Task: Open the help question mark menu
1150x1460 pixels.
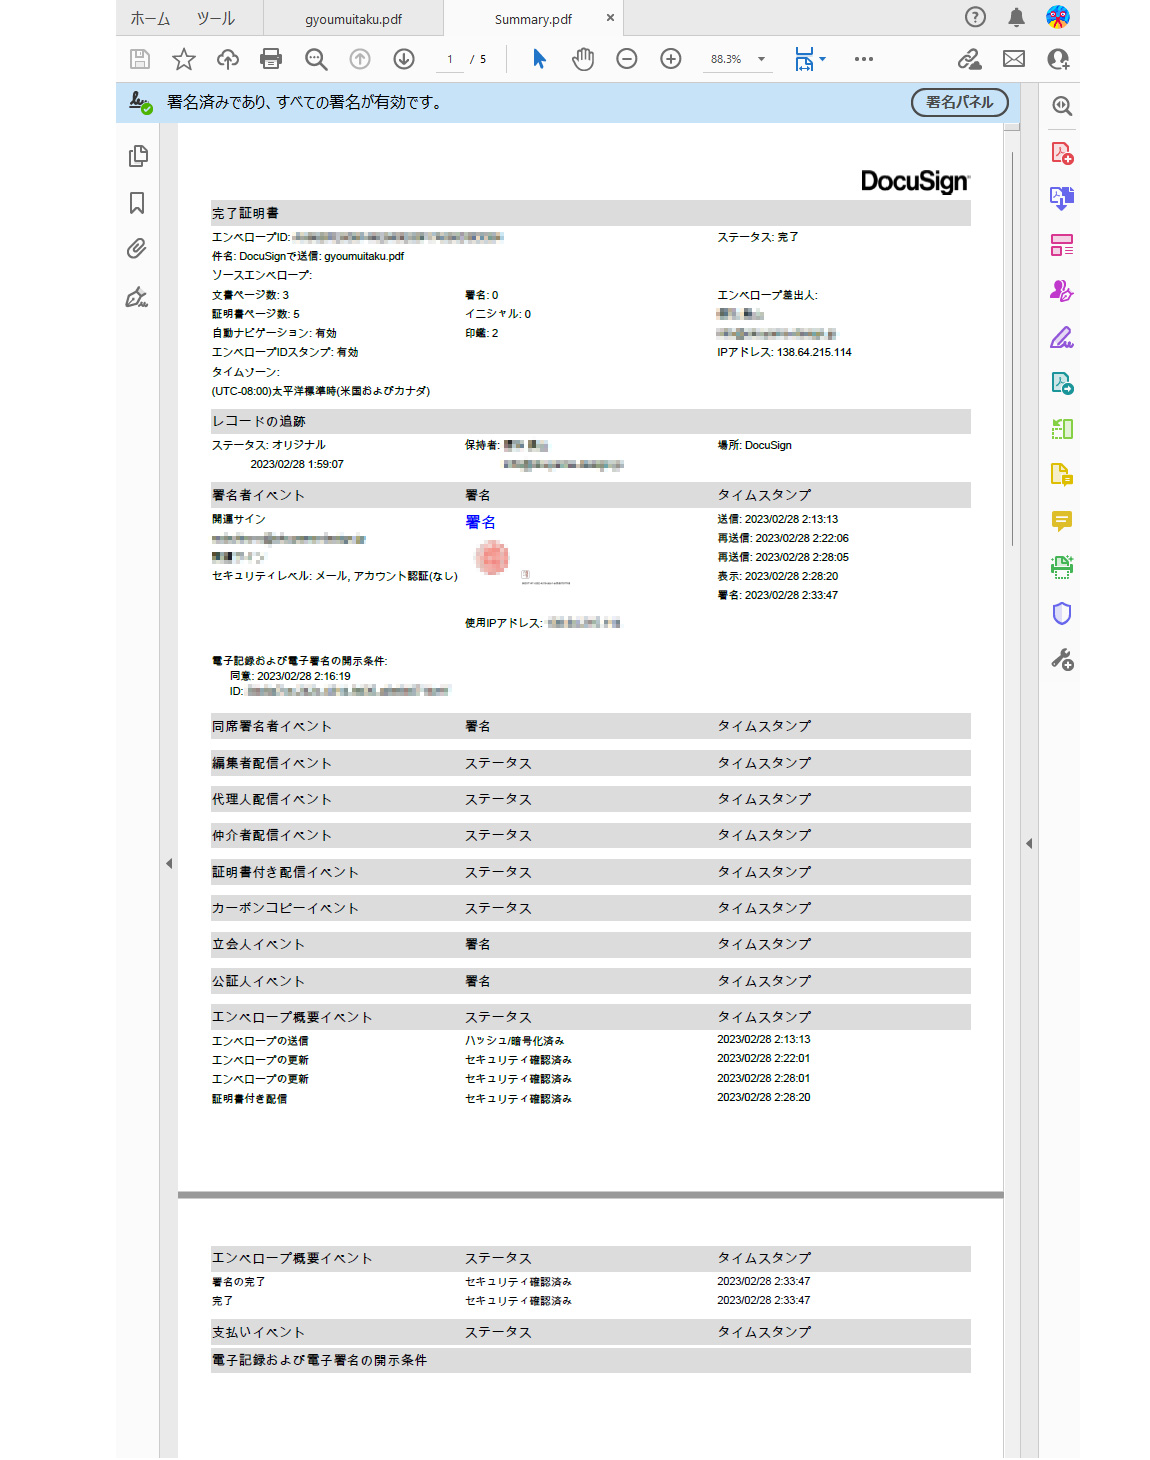Action: click(x=975, y=17)
